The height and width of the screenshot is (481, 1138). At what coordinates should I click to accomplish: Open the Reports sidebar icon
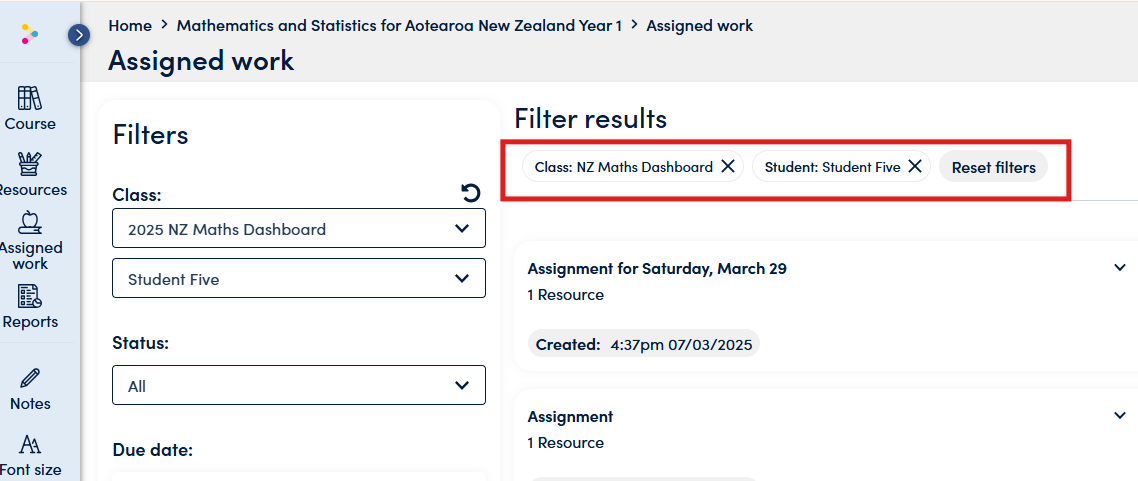(x=30, y=307)
